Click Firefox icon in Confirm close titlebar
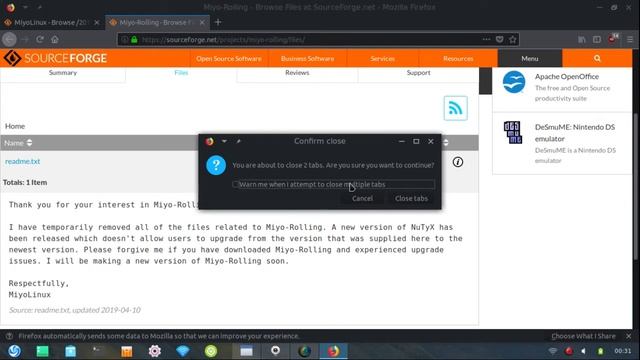This screenshot has height=360, width=640. coord(210,141)
